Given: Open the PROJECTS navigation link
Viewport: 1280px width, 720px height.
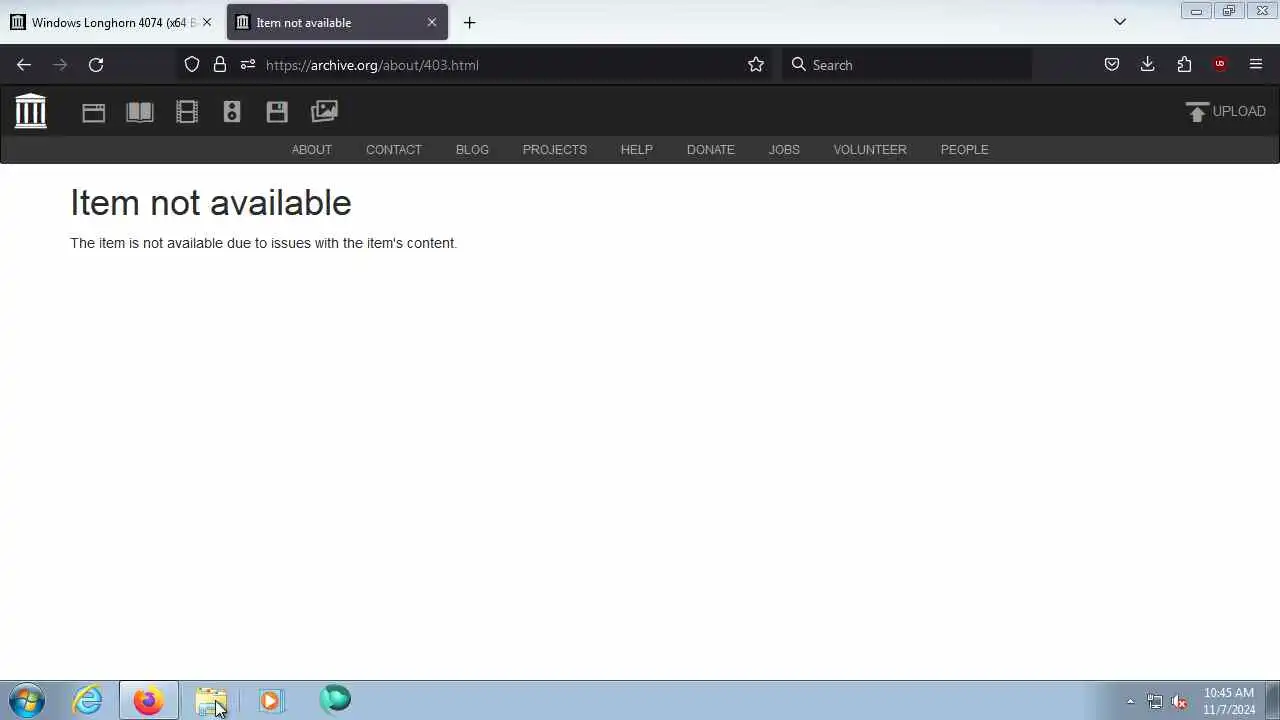Looking at the screenshot, I should tap(555, 150).
